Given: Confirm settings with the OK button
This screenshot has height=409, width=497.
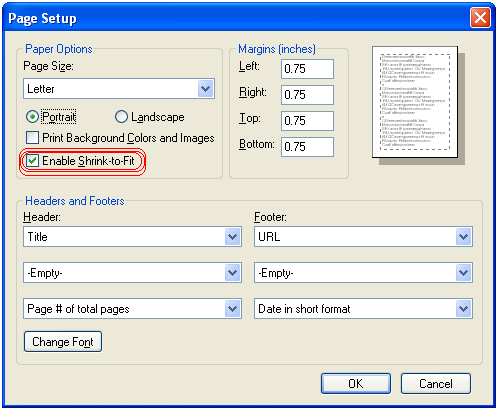Looking at the screenshot, I should point(356,384).
